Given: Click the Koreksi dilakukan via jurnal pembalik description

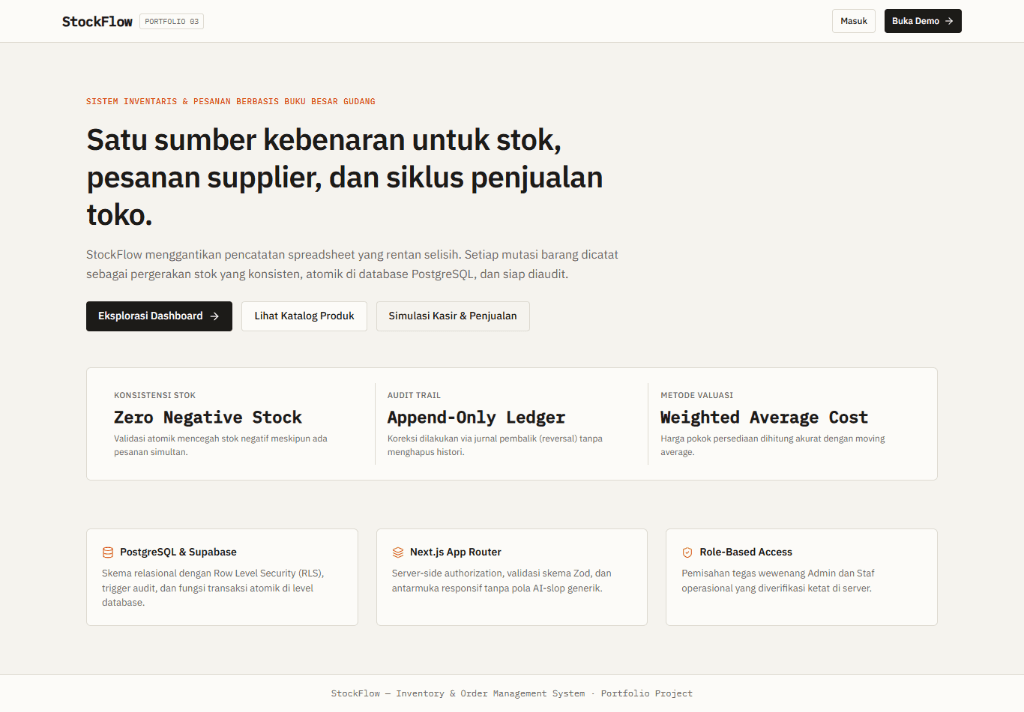Looking at the screenshot, I should coord(495,445).
